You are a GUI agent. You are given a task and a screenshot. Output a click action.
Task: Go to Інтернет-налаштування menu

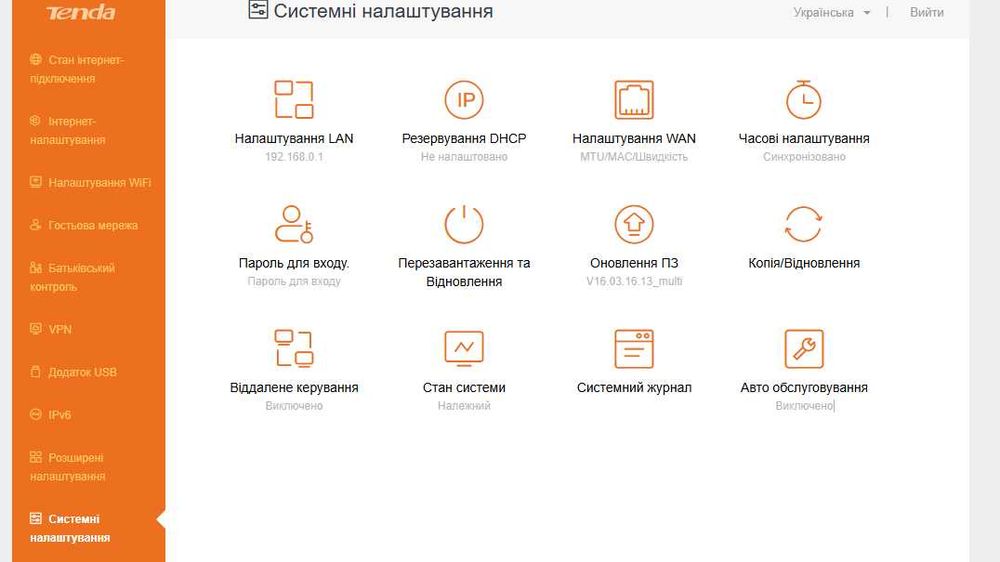coord(68,130)
